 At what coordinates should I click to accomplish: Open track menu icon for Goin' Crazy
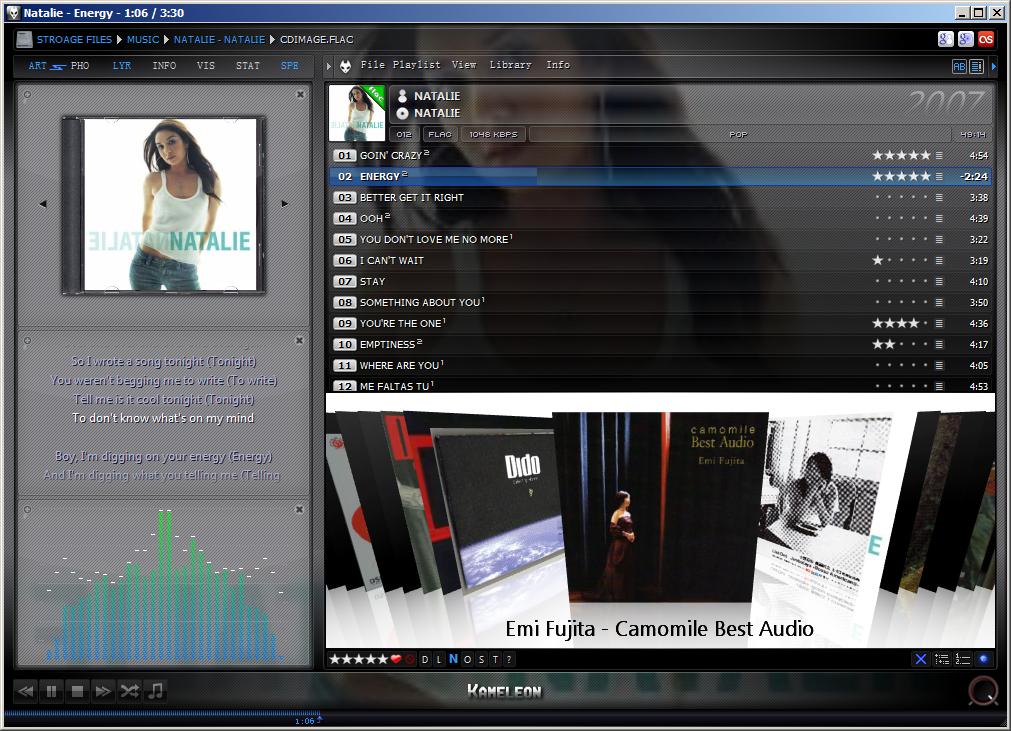tap(939, 155)
